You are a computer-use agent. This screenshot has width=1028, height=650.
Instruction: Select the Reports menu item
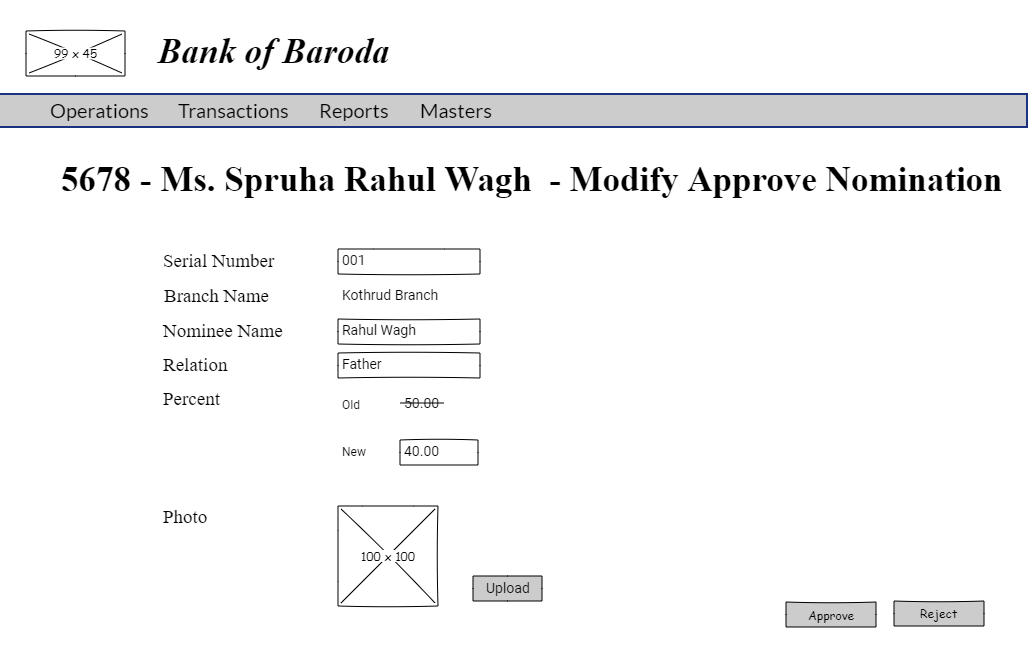click(353, 111)
